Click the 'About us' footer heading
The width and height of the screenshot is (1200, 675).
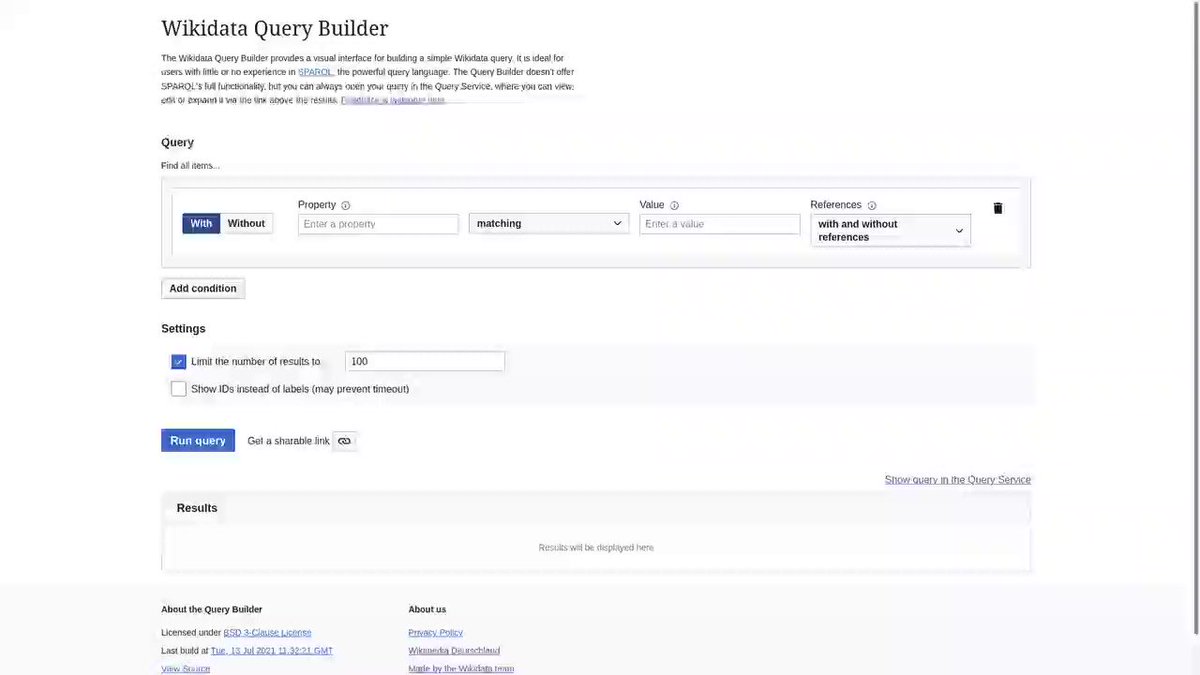pyautogui.click(x=427, y=609)
